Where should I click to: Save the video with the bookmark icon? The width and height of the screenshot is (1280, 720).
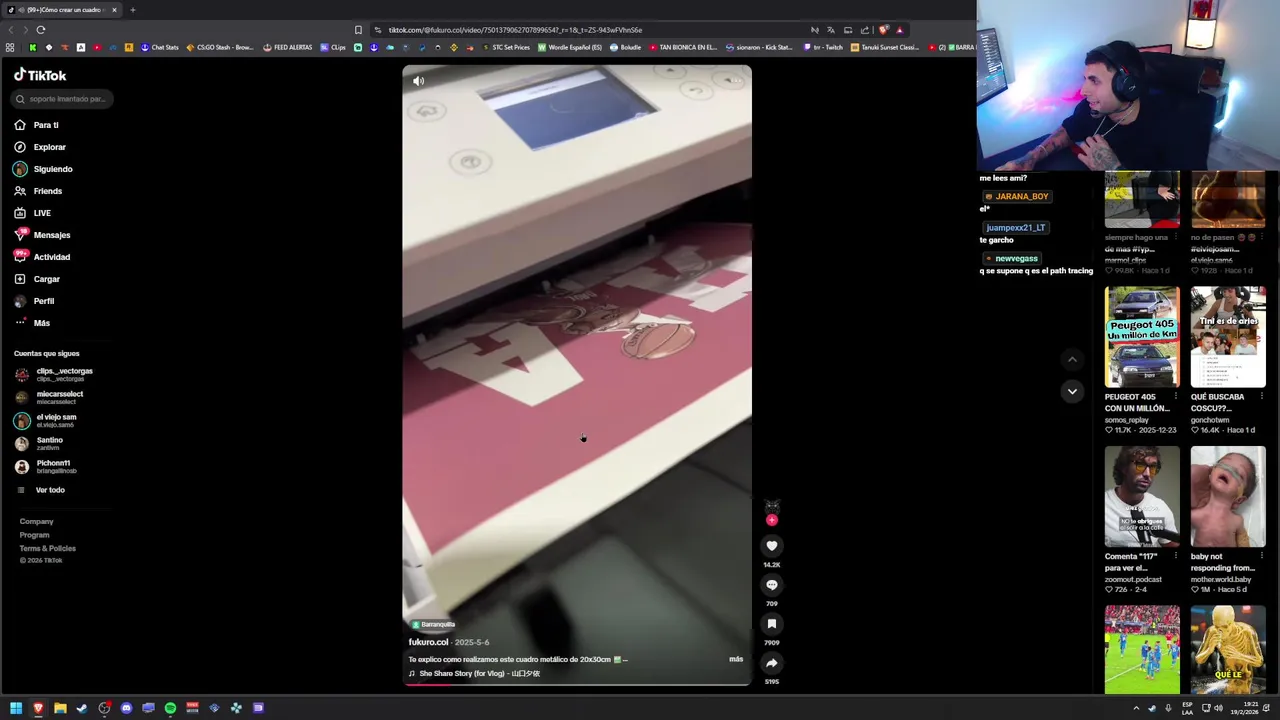pyautogui.click(x=771, y=624)
